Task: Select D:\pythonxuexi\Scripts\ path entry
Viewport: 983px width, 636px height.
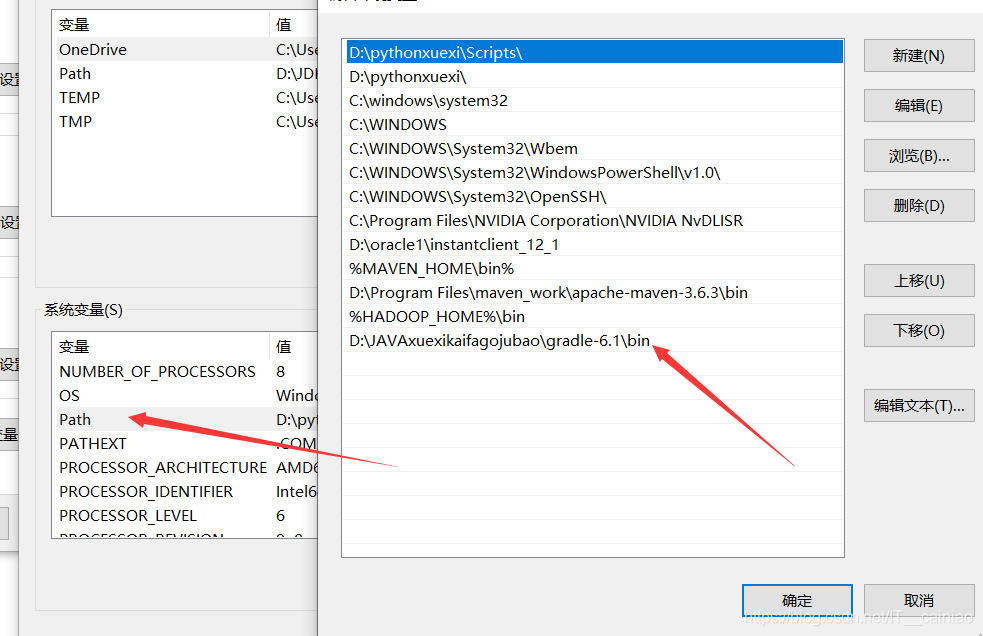Action: coord(594,53)
